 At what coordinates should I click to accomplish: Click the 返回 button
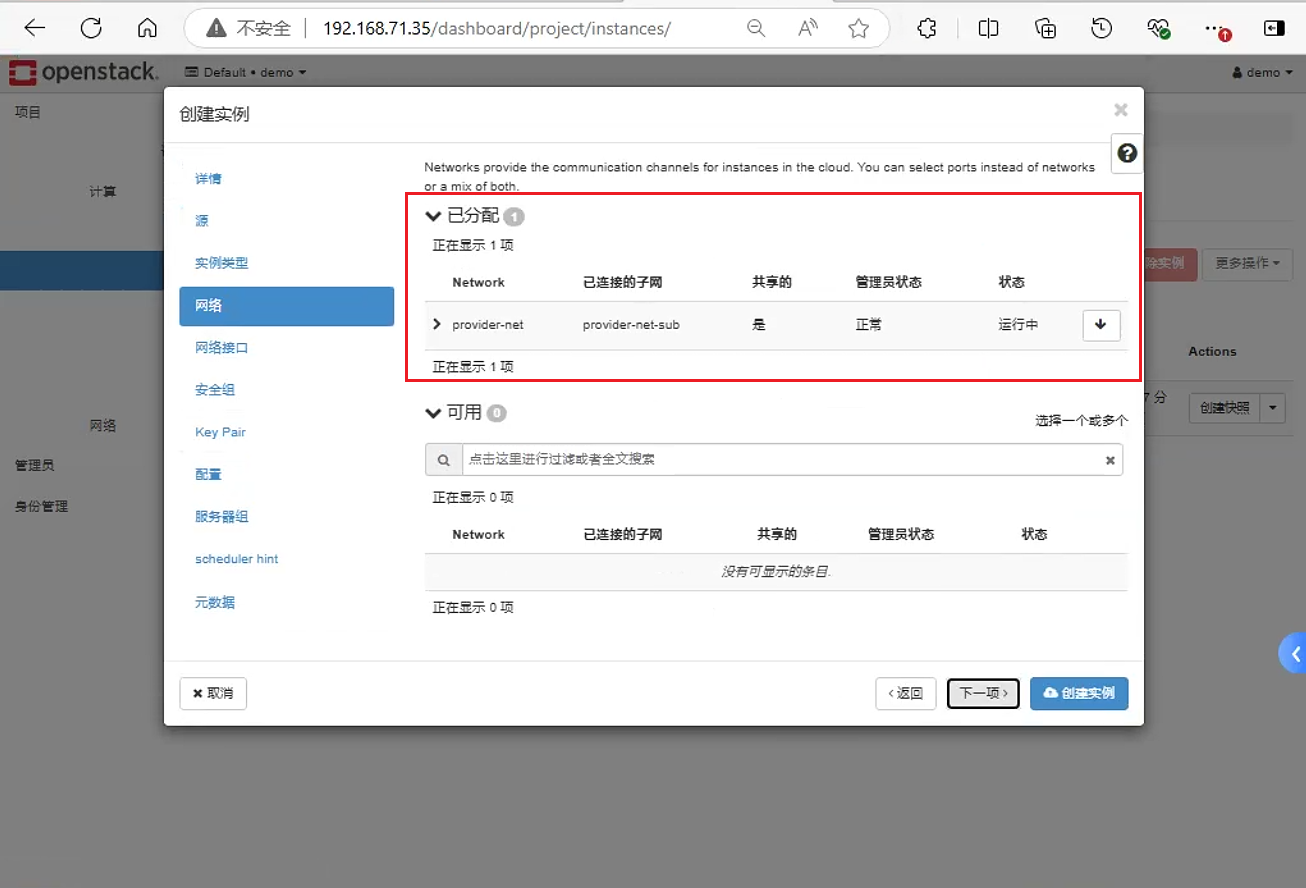pos(906,693)
